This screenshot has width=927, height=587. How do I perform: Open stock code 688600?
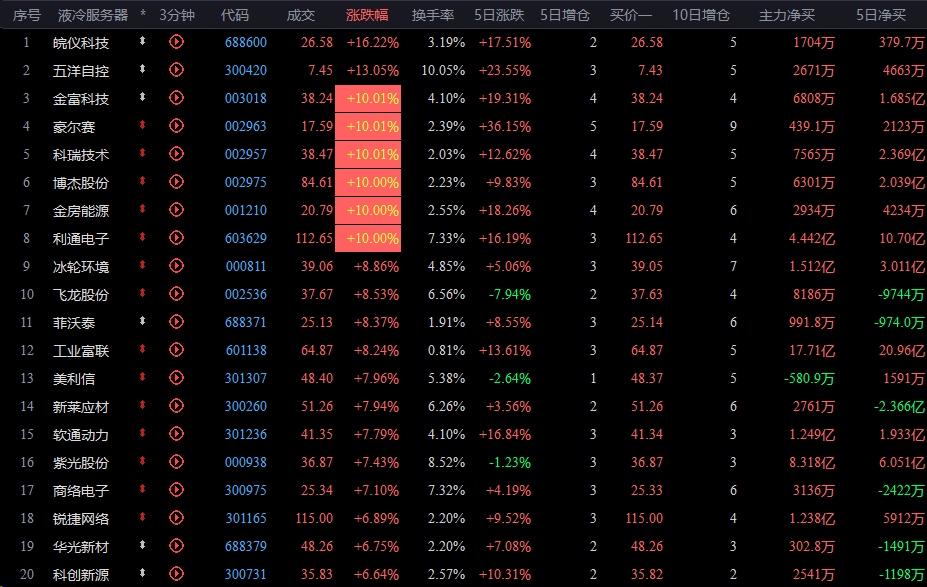click(246, 43)
